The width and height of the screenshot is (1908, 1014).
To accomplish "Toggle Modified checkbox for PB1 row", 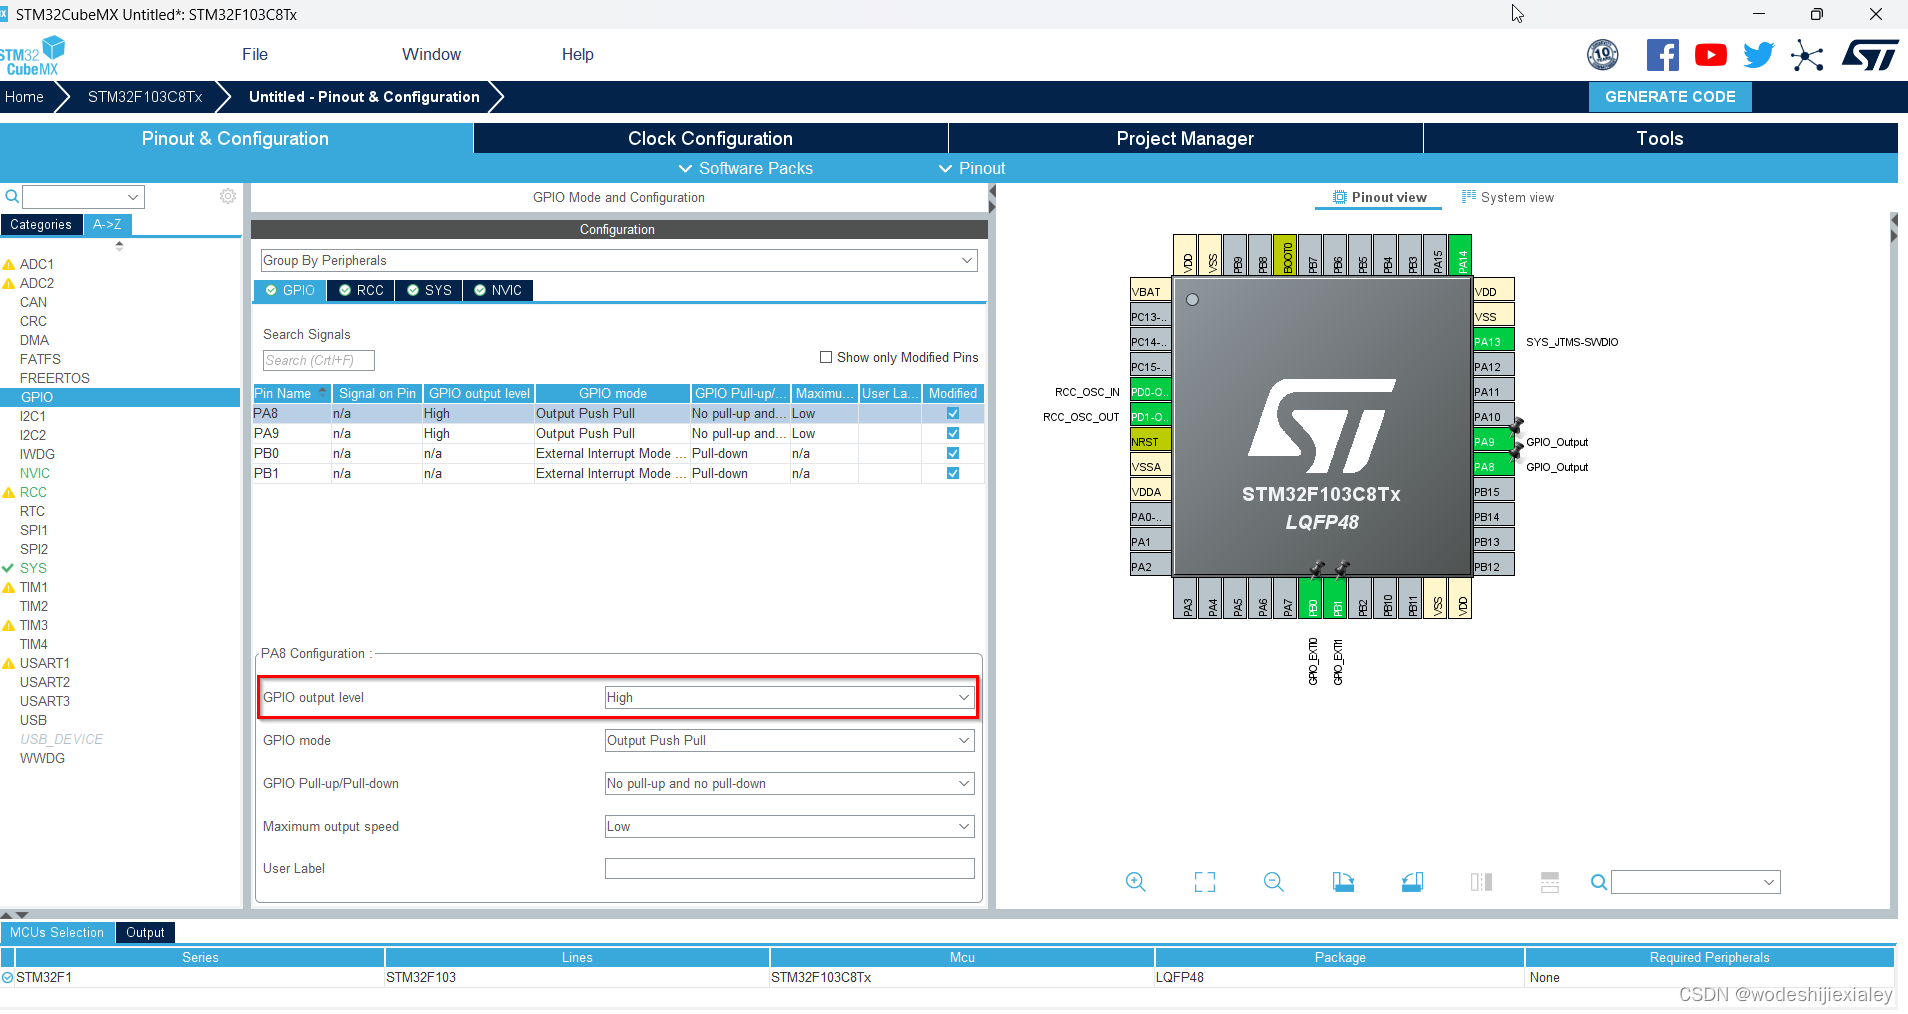I will [x=953, y=473].
